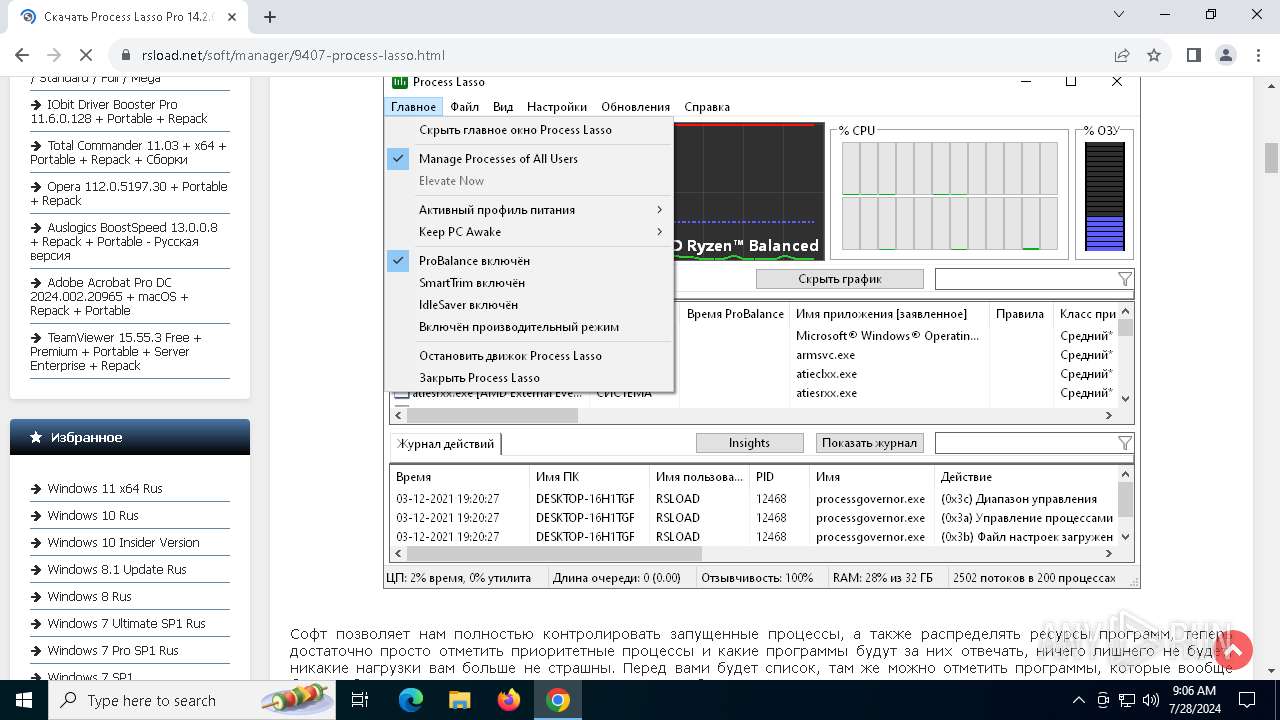
Task: Click the volume icon in system tray
Action: [1151, 700]
